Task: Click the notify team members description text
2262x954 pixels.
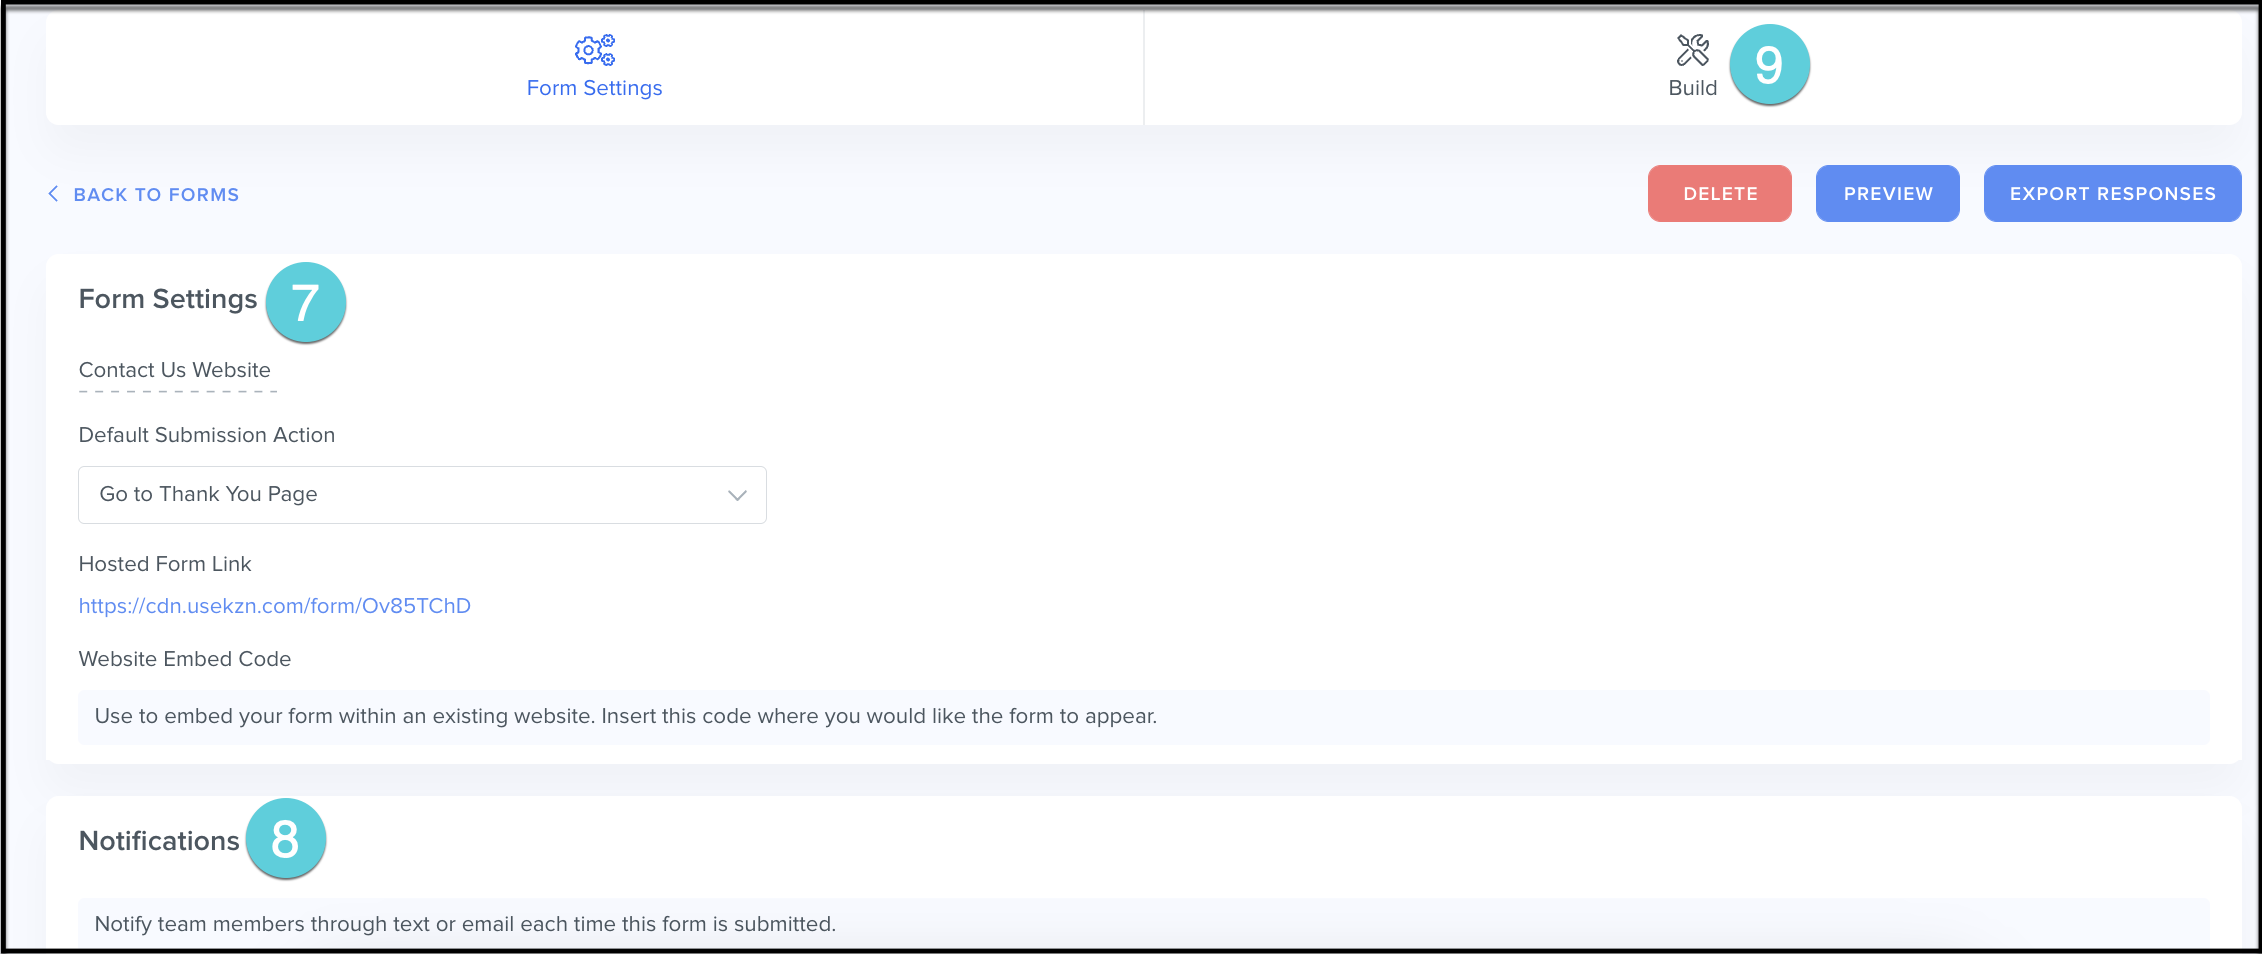Action: 465,924
